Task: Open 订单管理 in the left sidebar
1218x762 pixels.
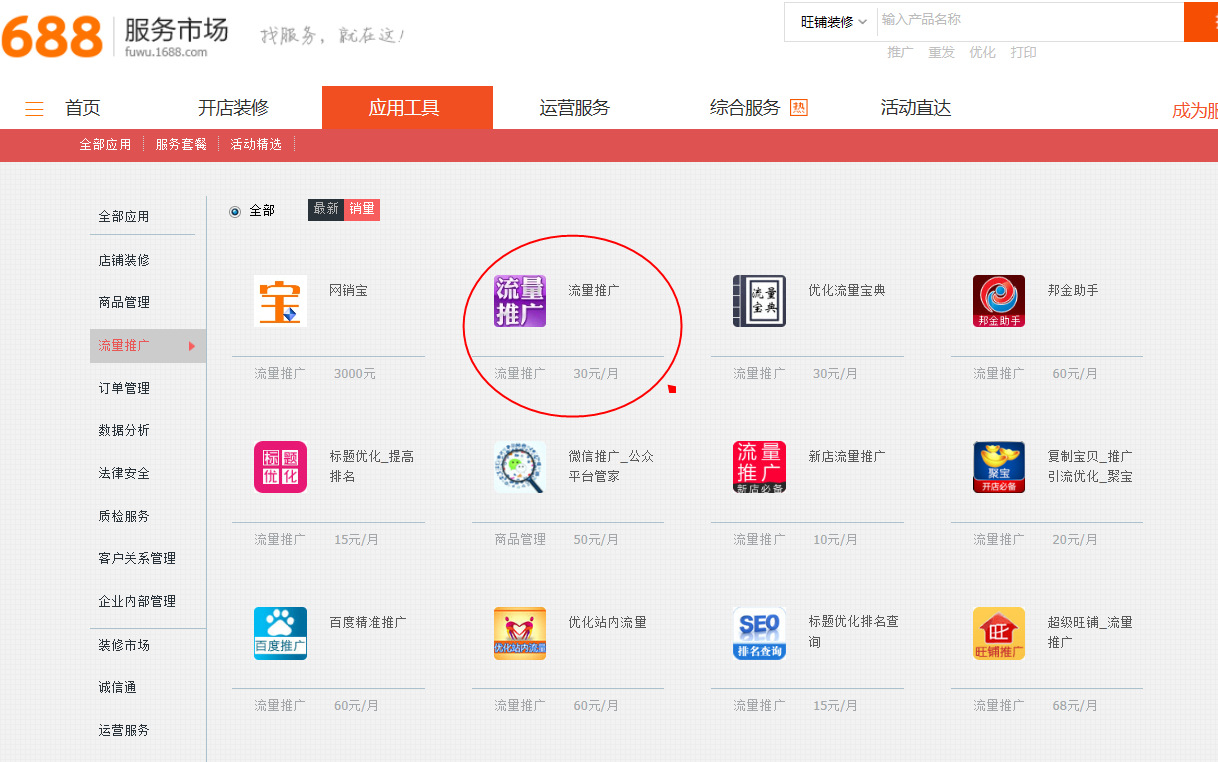Action: pyautogui.click(x=124, y=388)
